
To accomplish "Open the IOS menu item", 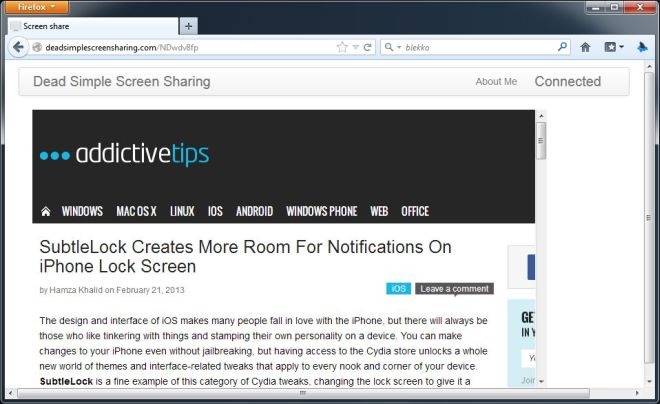I will (215, 211).
